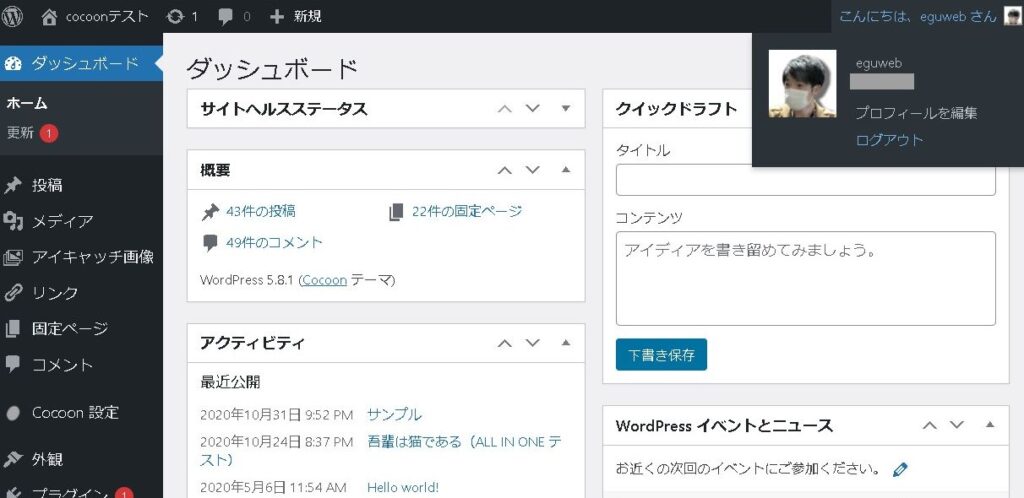The width and height of the screenshot is (1024, 498).
Task: Click the ログアウト link
Action: (889, 140)
